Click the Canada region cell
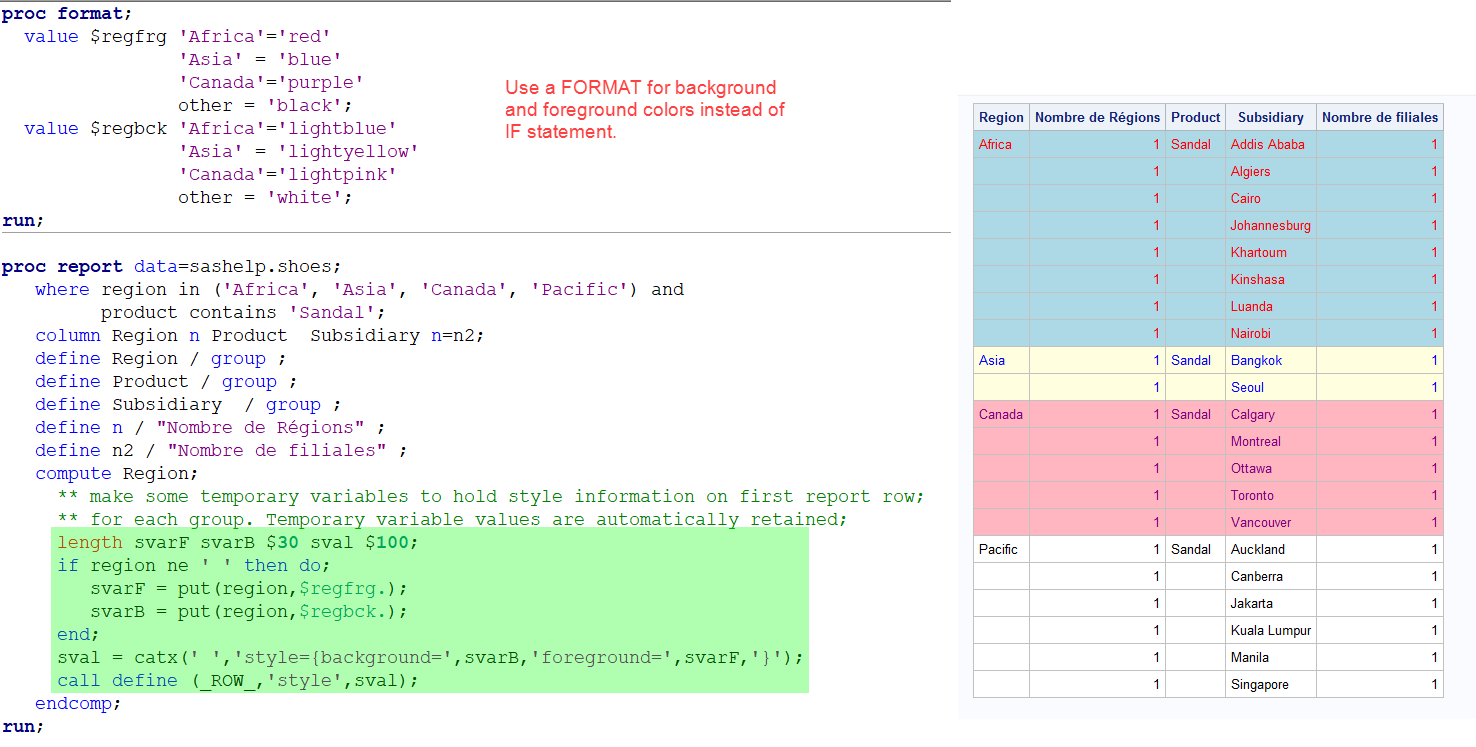Viewport: 1476px width, 747px height. tap(1000, 414)
